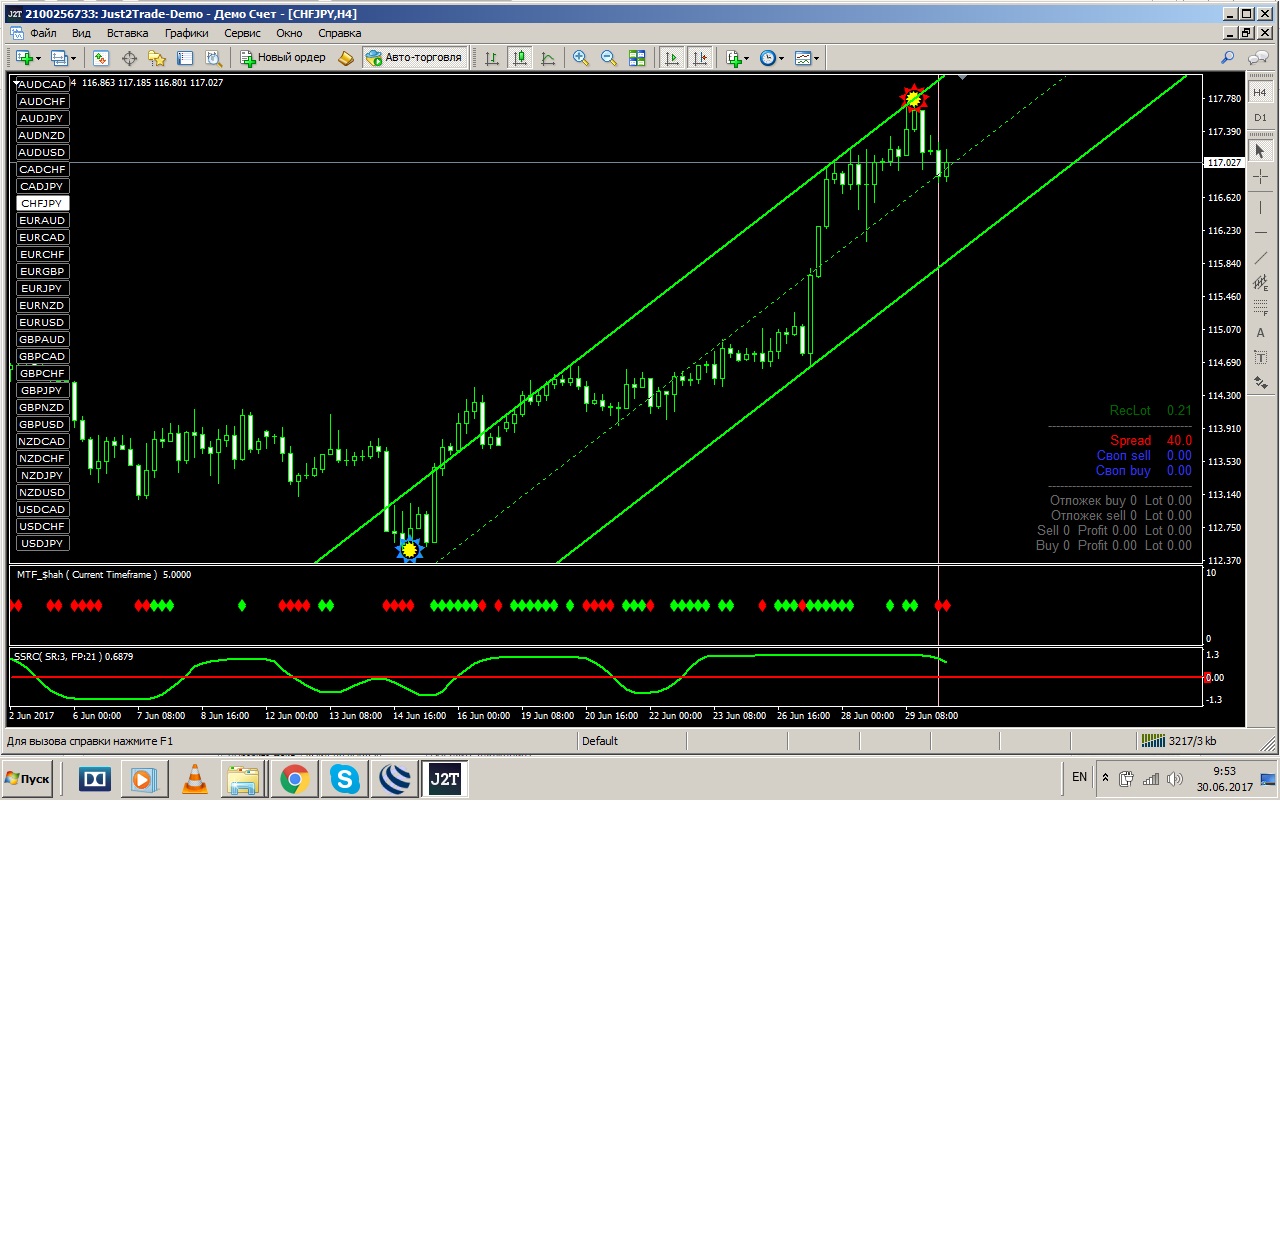Select the equidistant channel tool

pos(1260,283)
